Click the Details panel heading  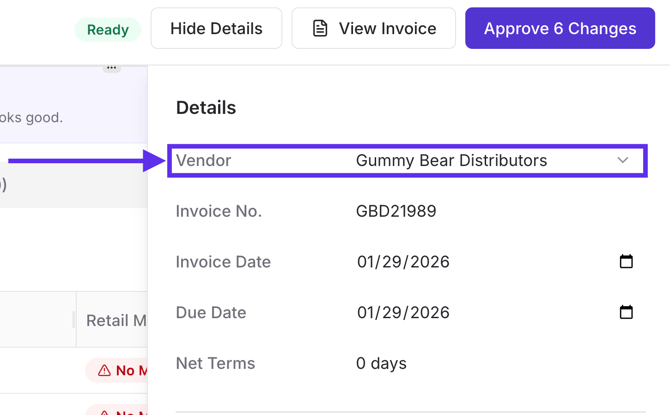206,108
